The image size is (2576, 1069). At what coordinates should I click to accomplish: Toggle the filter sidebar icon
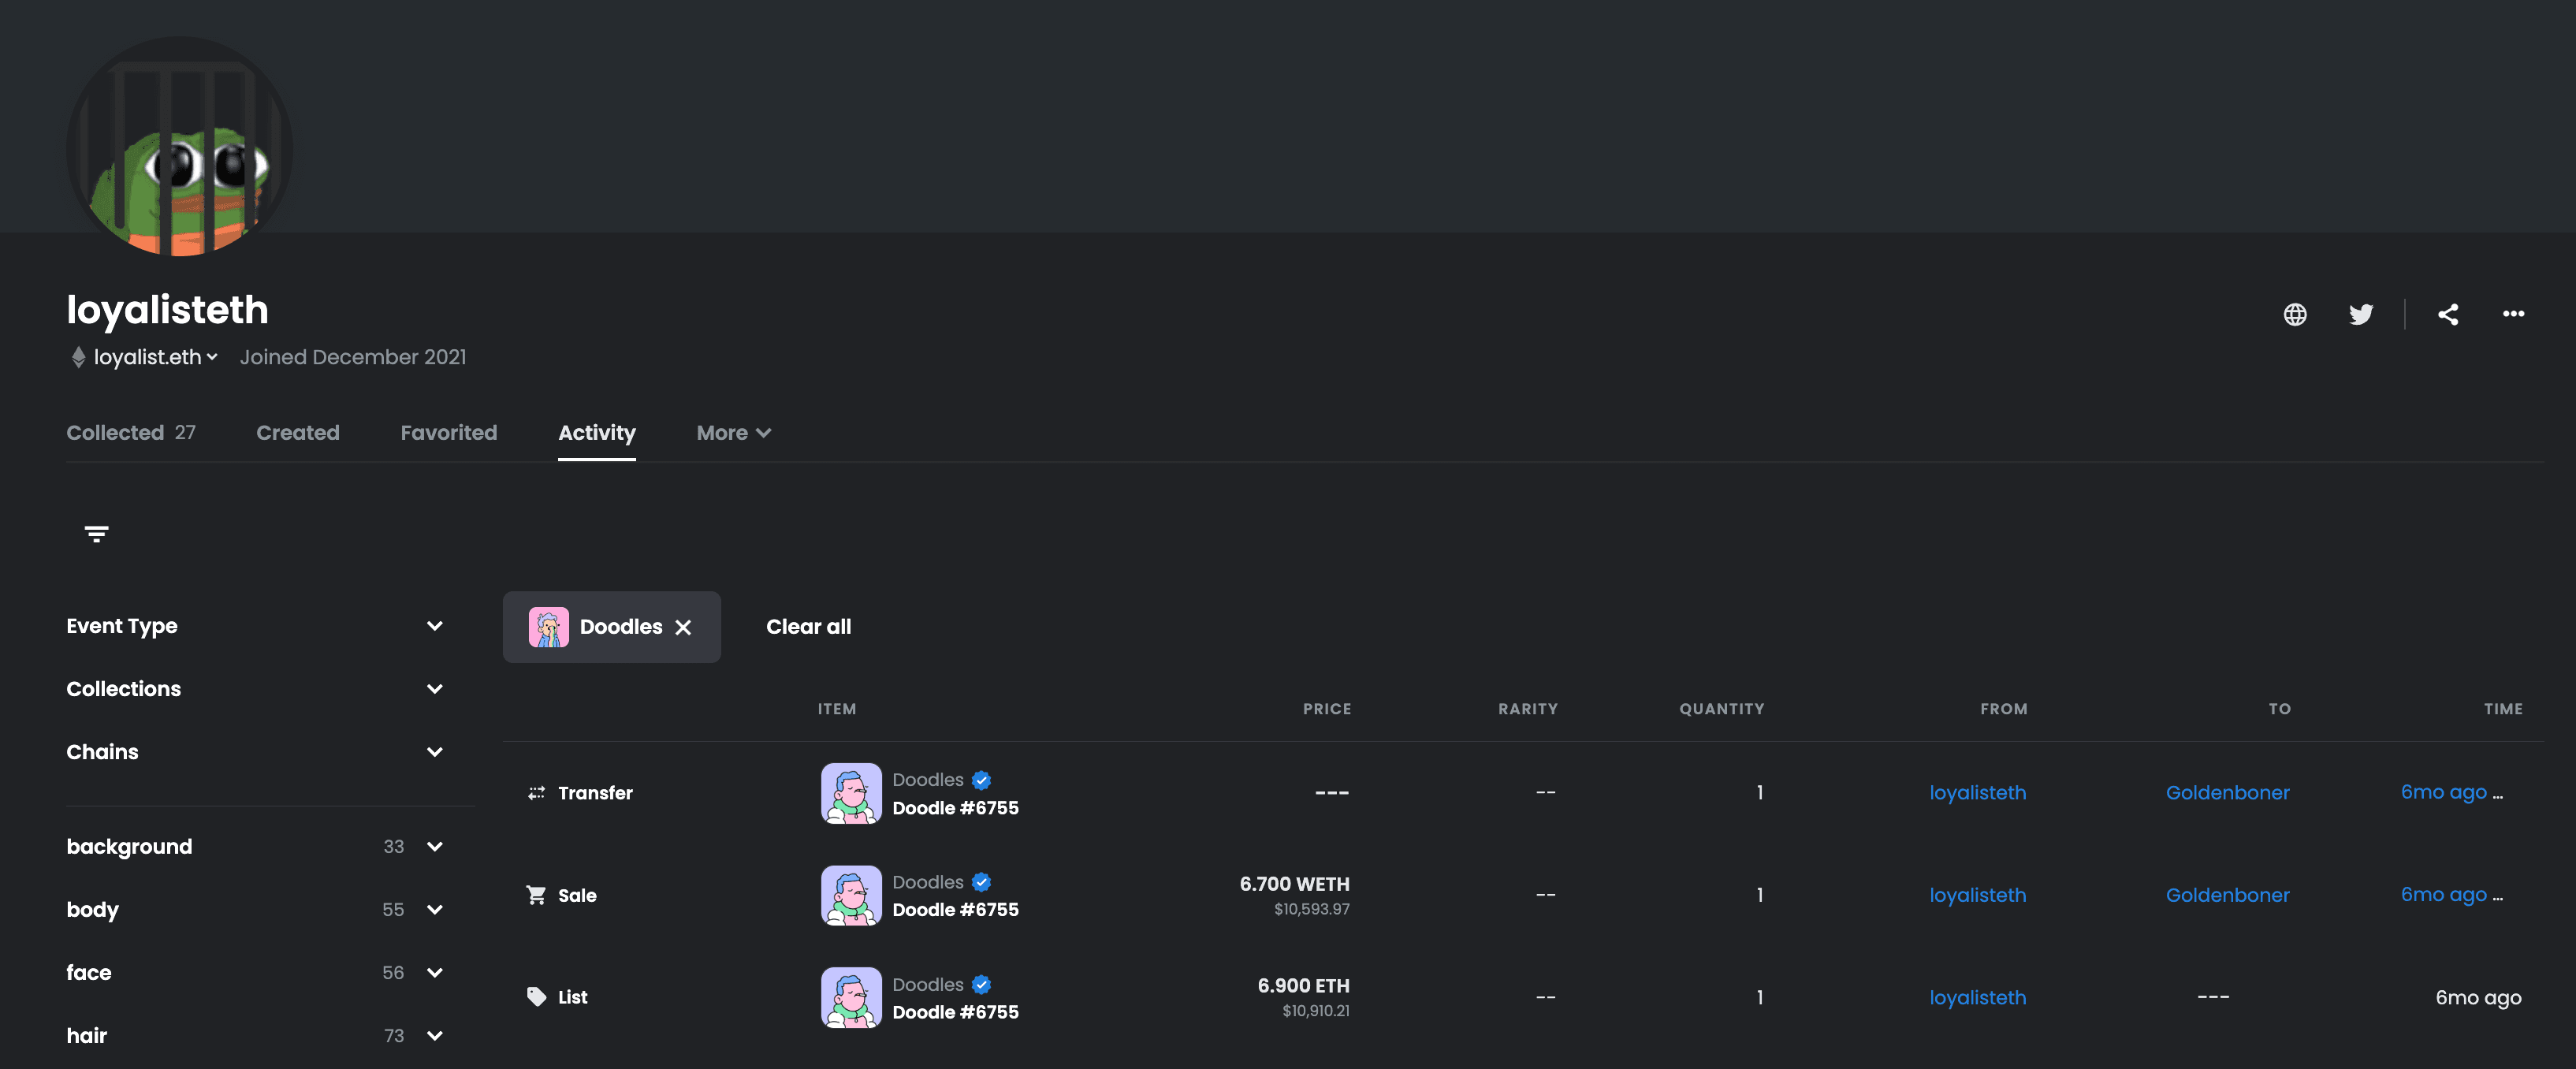[x=96, y=534]
